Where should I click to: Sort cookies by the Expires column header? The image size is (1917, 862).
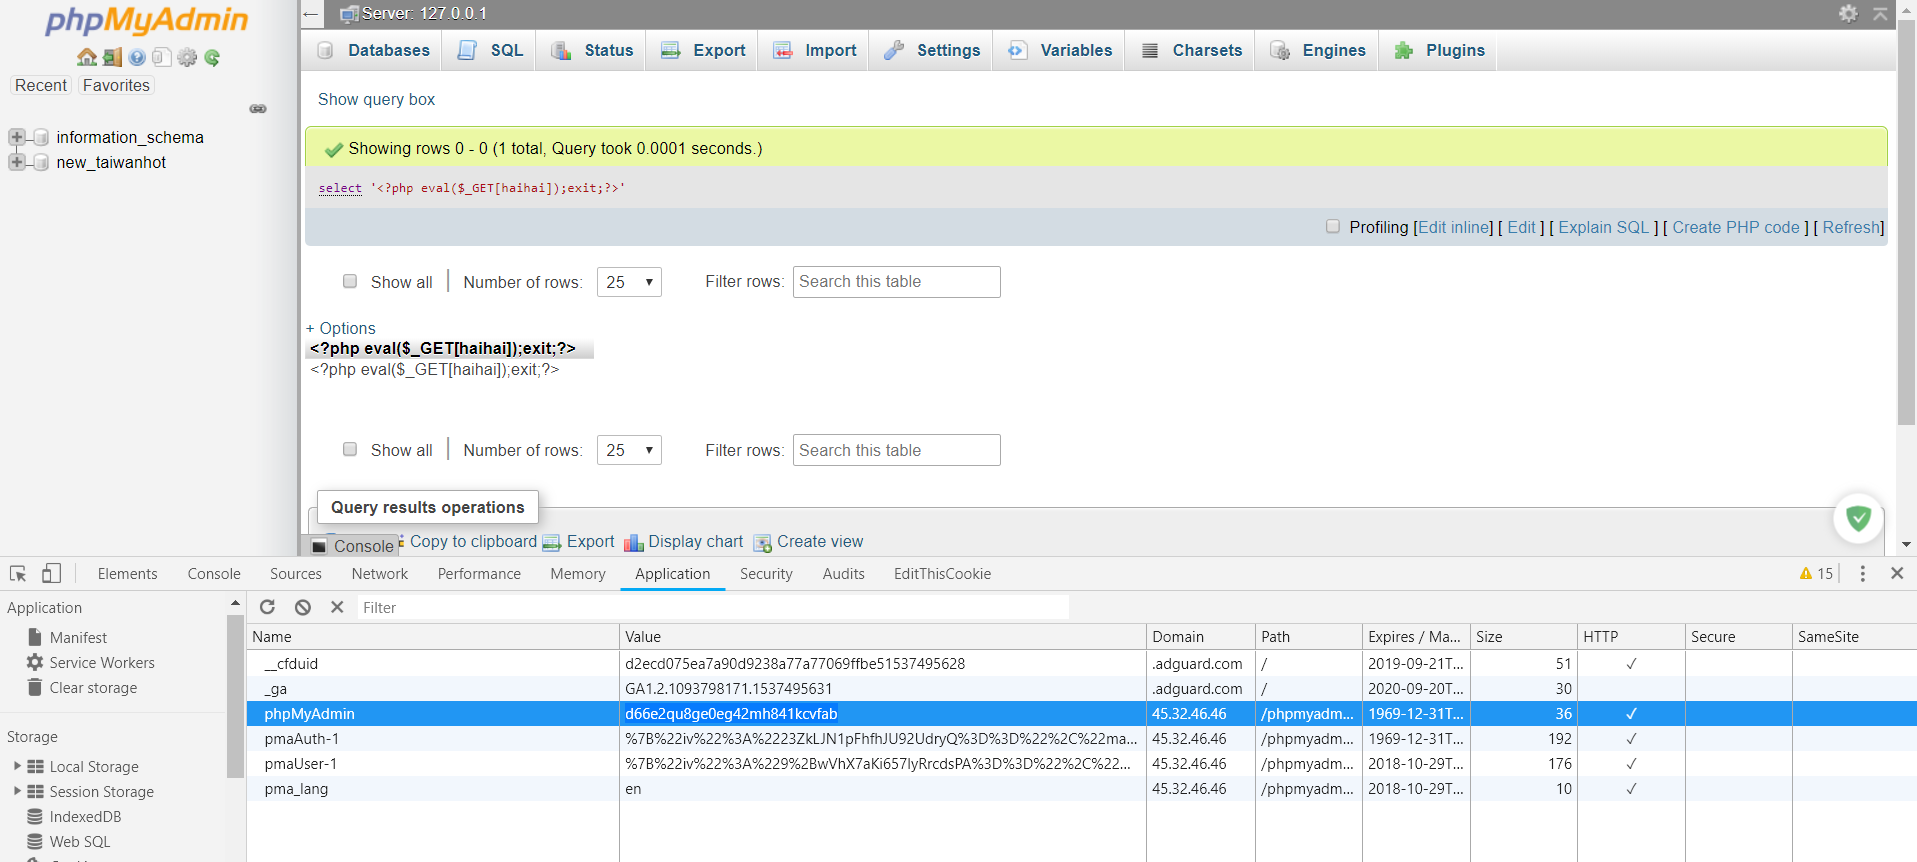click(1415, 636)
